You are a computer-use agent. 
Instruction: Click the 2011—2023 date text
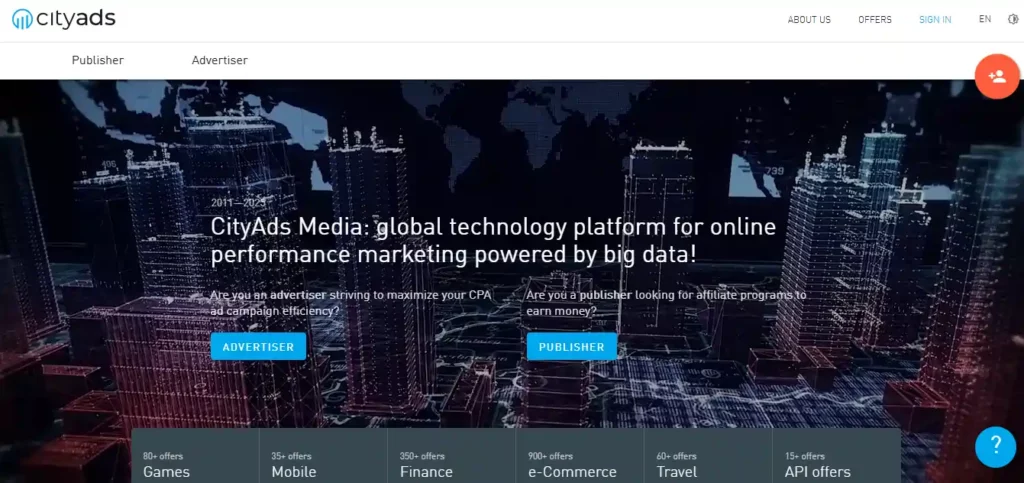(238, 203)
